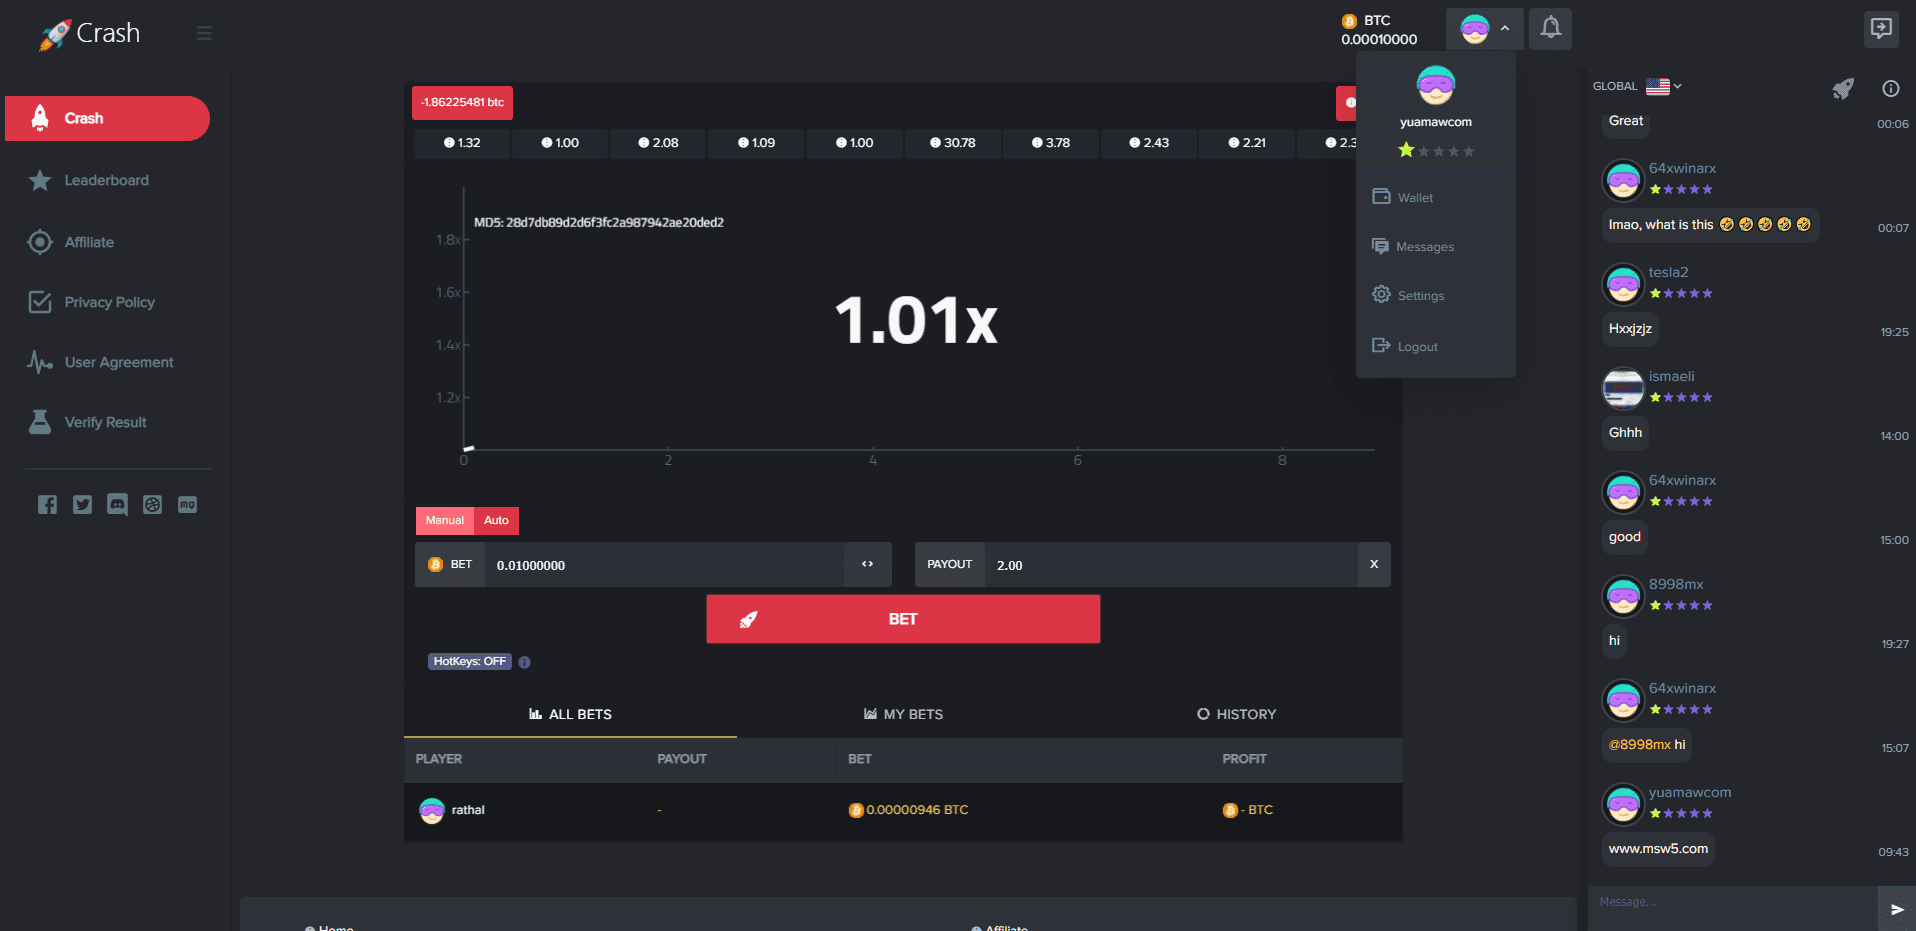Expand the GLOBAL chat language dropdown
This screenshot has width=1916, height=931.
(x=1664, y=86)
